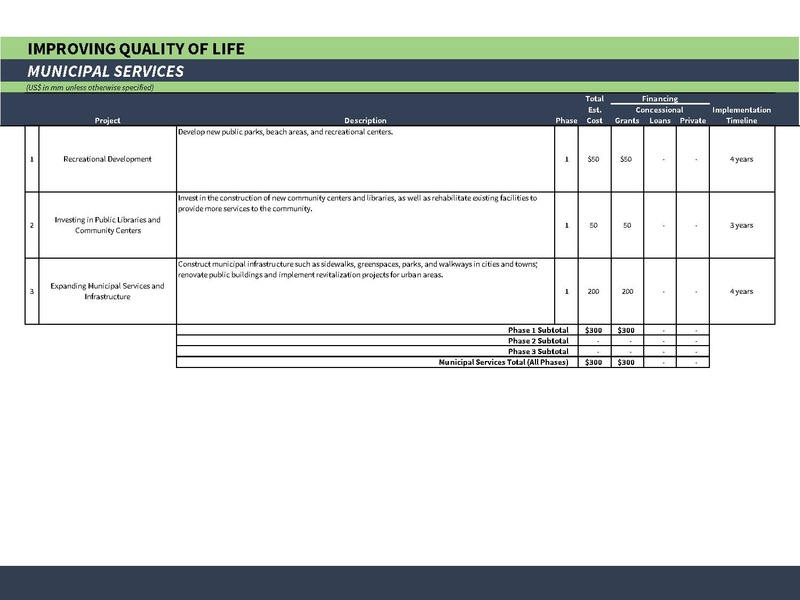Click the 'IMPROVING QUALITY OF LIFE' title
The width and height of the screenshot is (800, 600).
click(136, 49)
